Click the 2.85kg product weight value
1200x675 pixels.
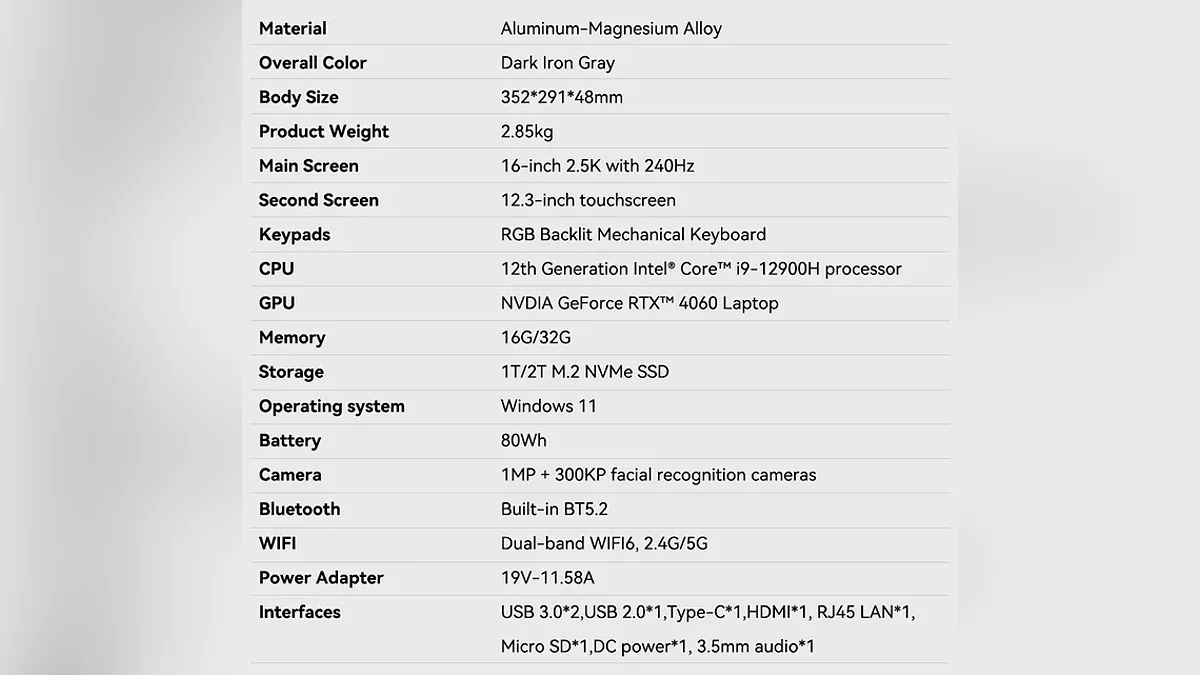coord(526,131)
